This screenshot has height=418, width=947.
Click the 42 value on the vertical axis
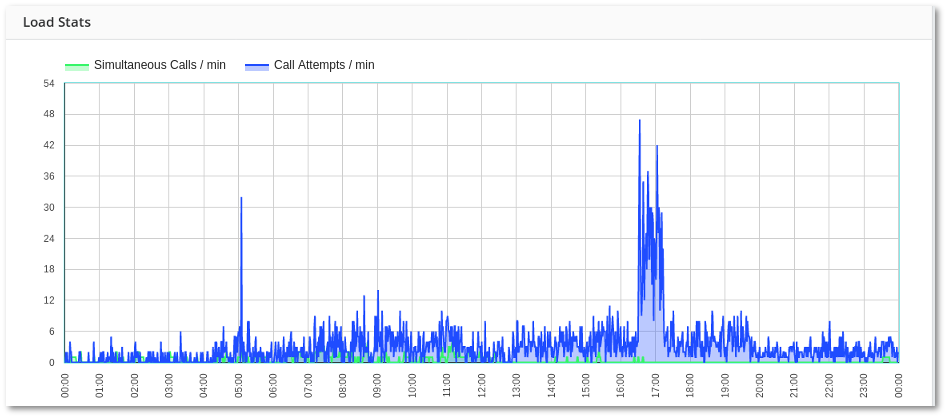tap(49, 145)
